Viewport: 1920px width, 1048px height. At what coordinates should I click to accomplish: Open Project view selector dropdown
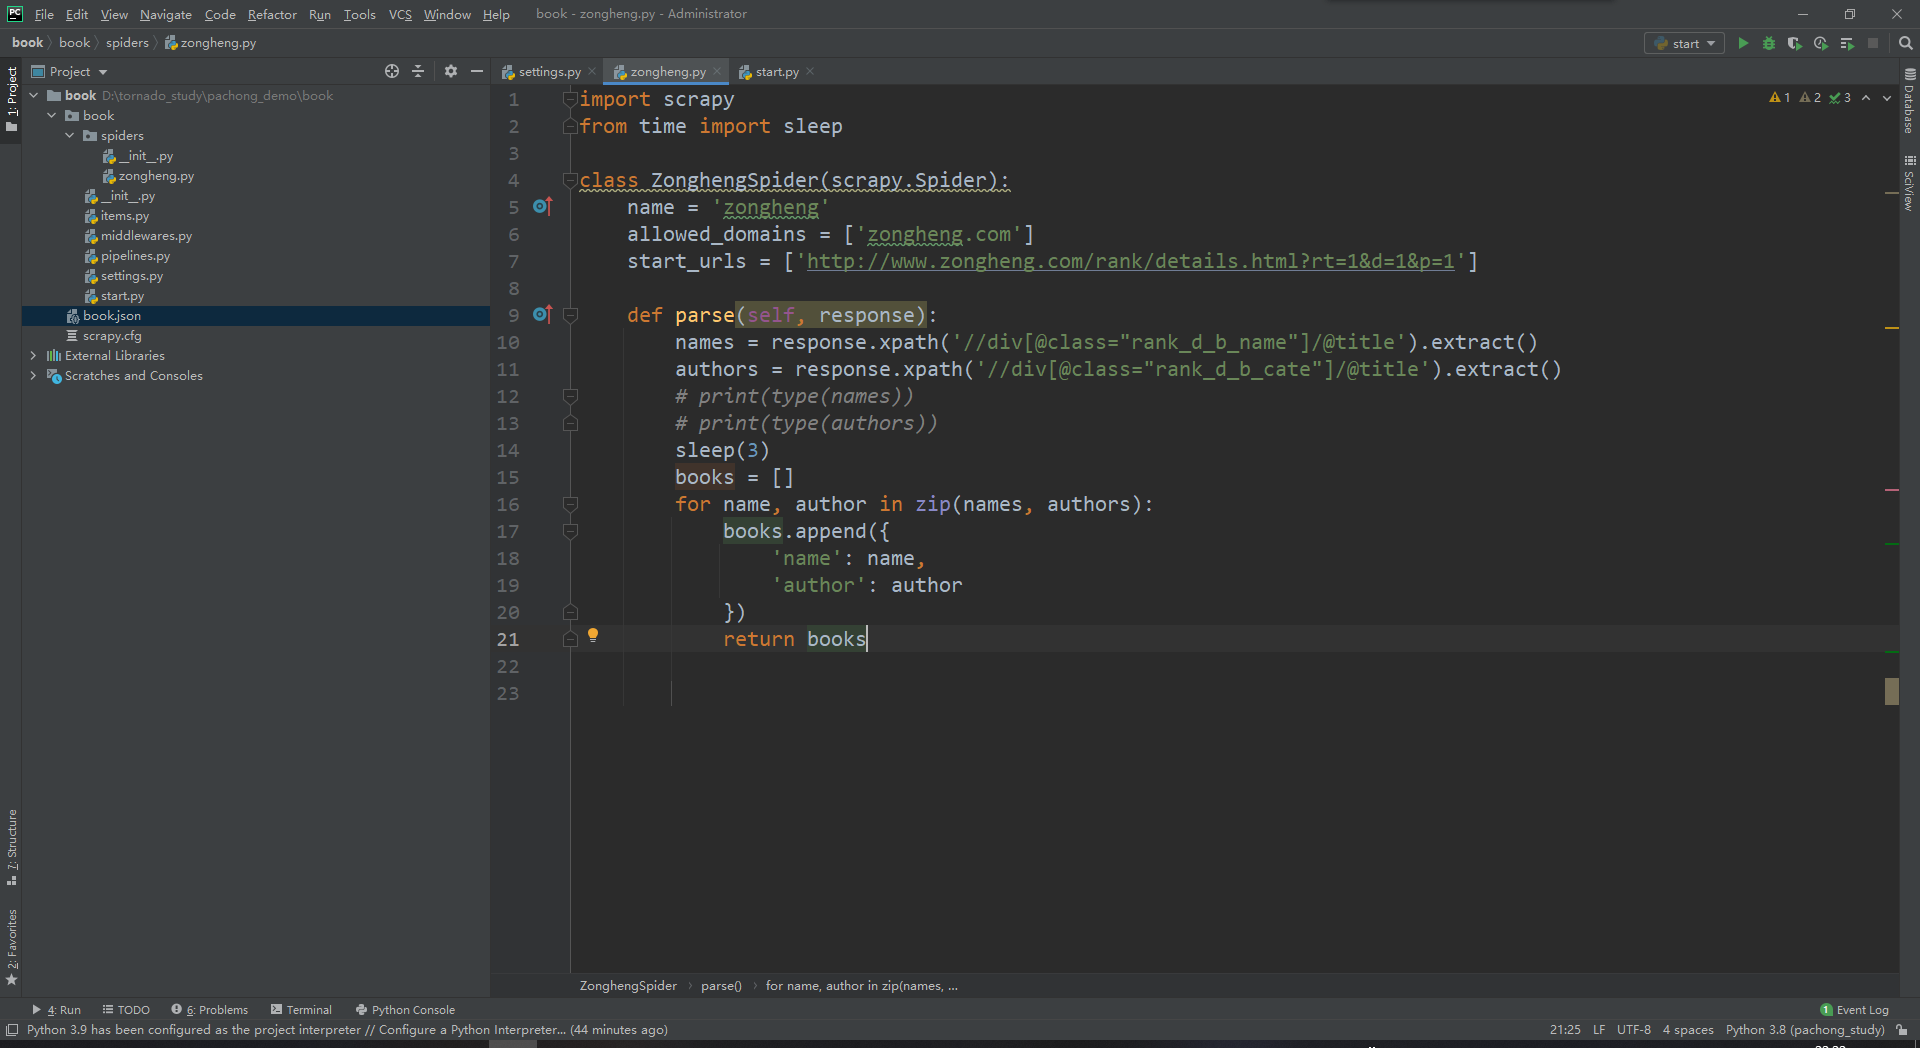(70, 71)
